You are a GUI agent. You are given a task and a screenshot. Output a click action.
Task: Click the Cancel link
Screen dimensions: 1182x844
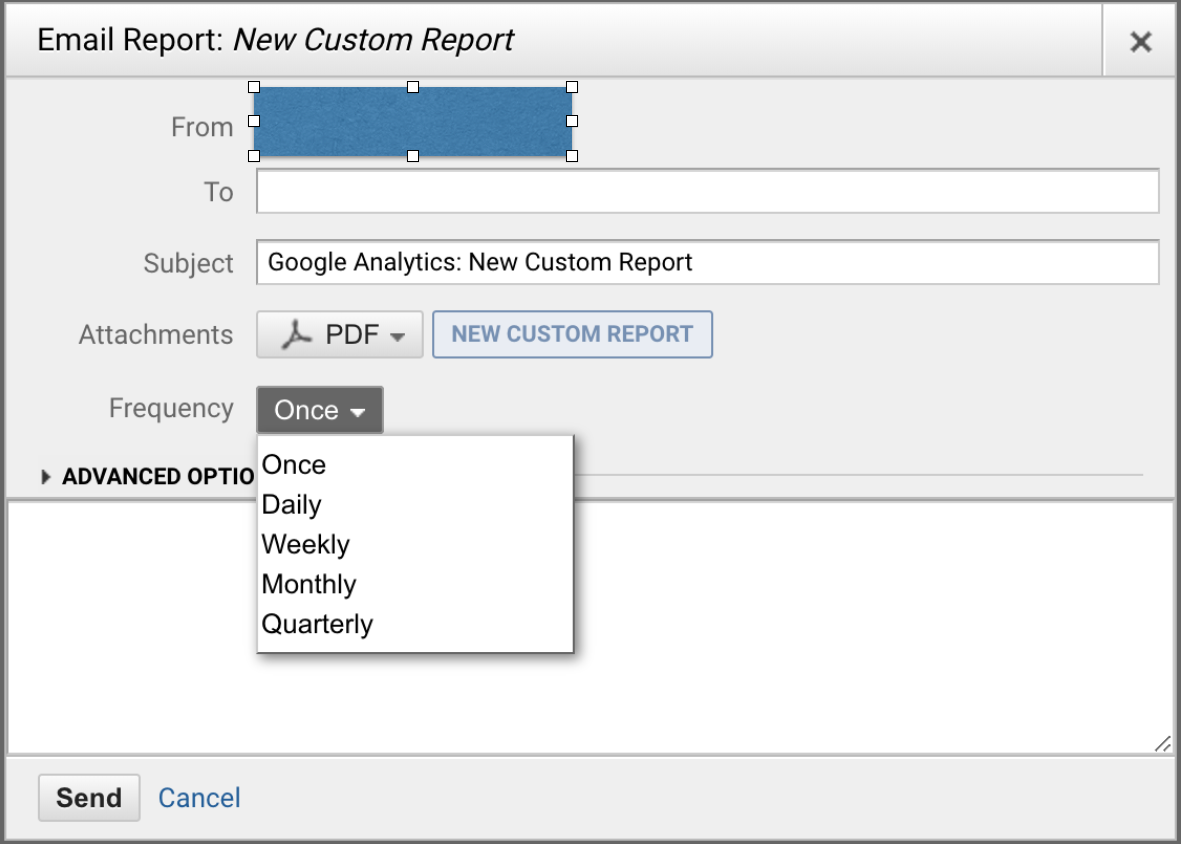tap(199, 798)
